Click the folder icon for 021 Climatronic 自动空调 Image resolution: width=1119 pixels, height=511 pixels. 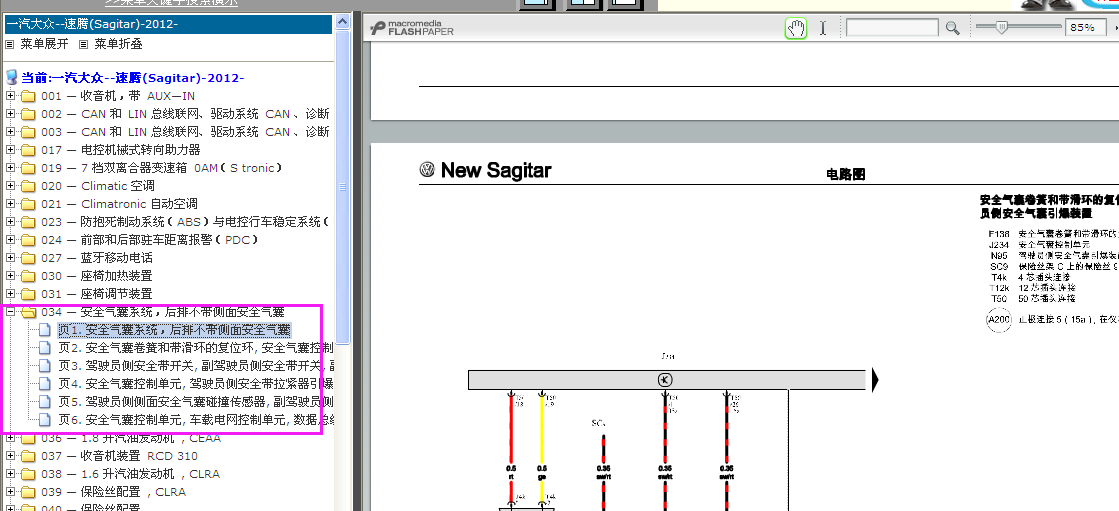tap(28, 204)
